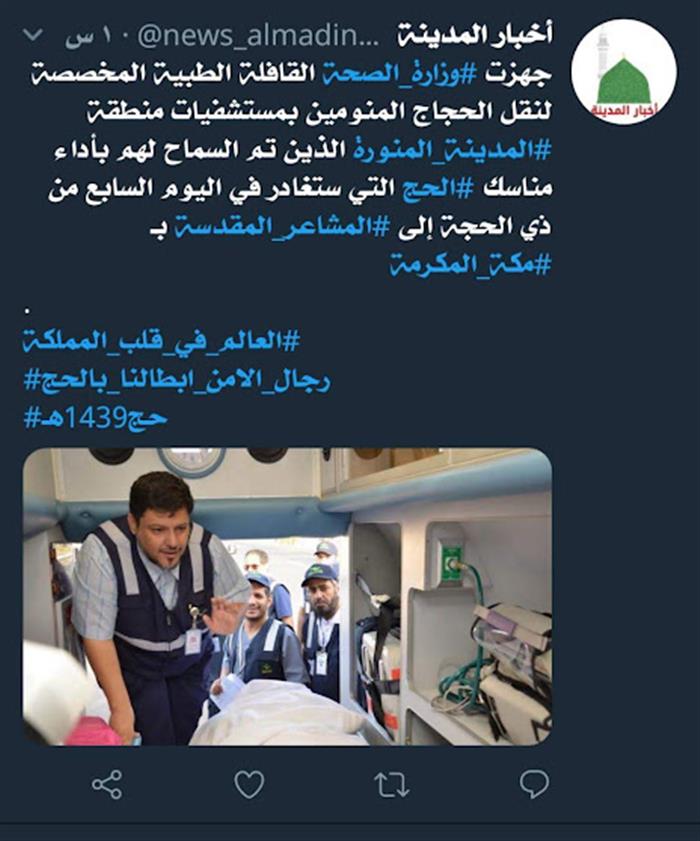Open the #رجال_الامن_ابطالنا_بالحج hashtag
Viewport: 700px width, 841px height.
pyautogui.click(x=177, y=380)
